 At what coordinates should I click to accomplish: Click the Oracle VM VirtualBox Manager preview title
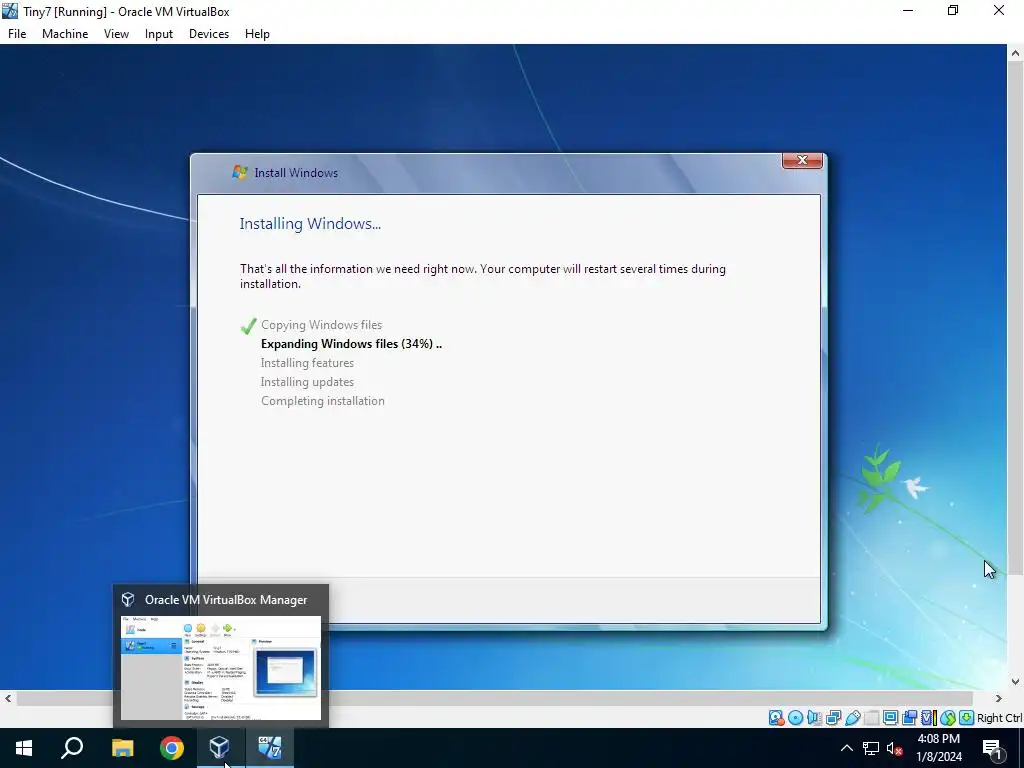tap(226, 600)
